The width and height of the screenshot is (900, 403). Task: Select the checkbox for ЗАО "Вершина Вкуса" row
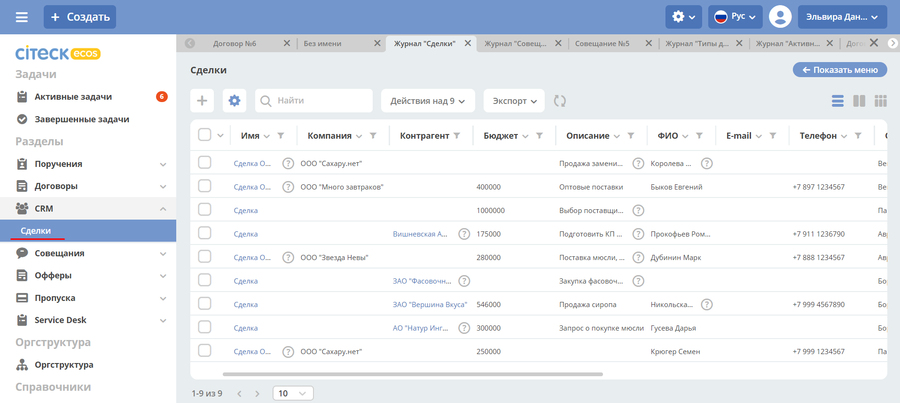pos(204,304)
